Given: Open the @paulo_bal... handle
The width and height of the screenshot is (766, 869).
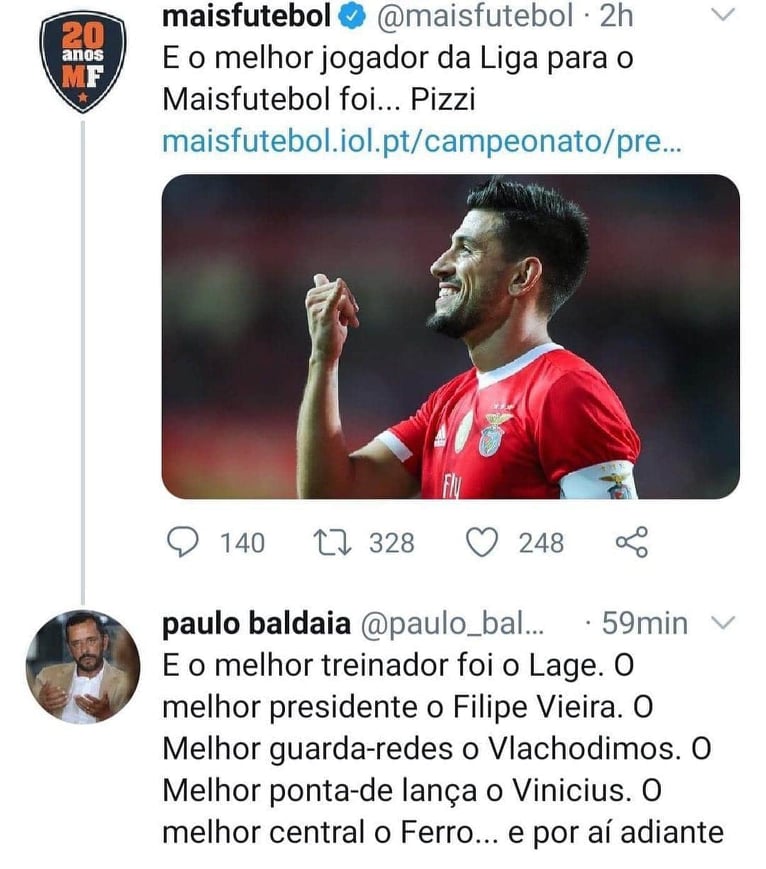Looking at the screenshot, I should coord(450,624).
